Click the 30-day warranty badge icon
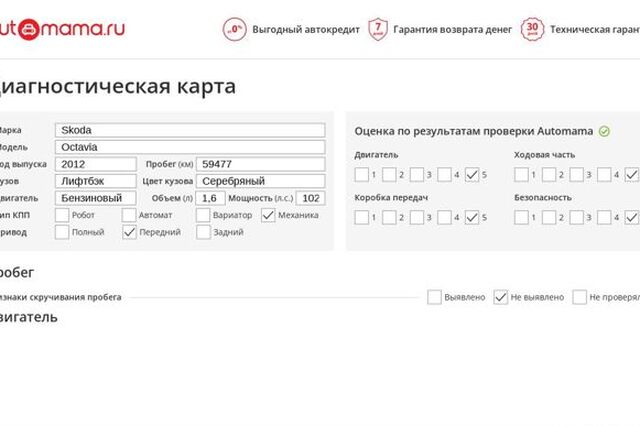The width and height of the screenshot is (640, 426). 532,29
